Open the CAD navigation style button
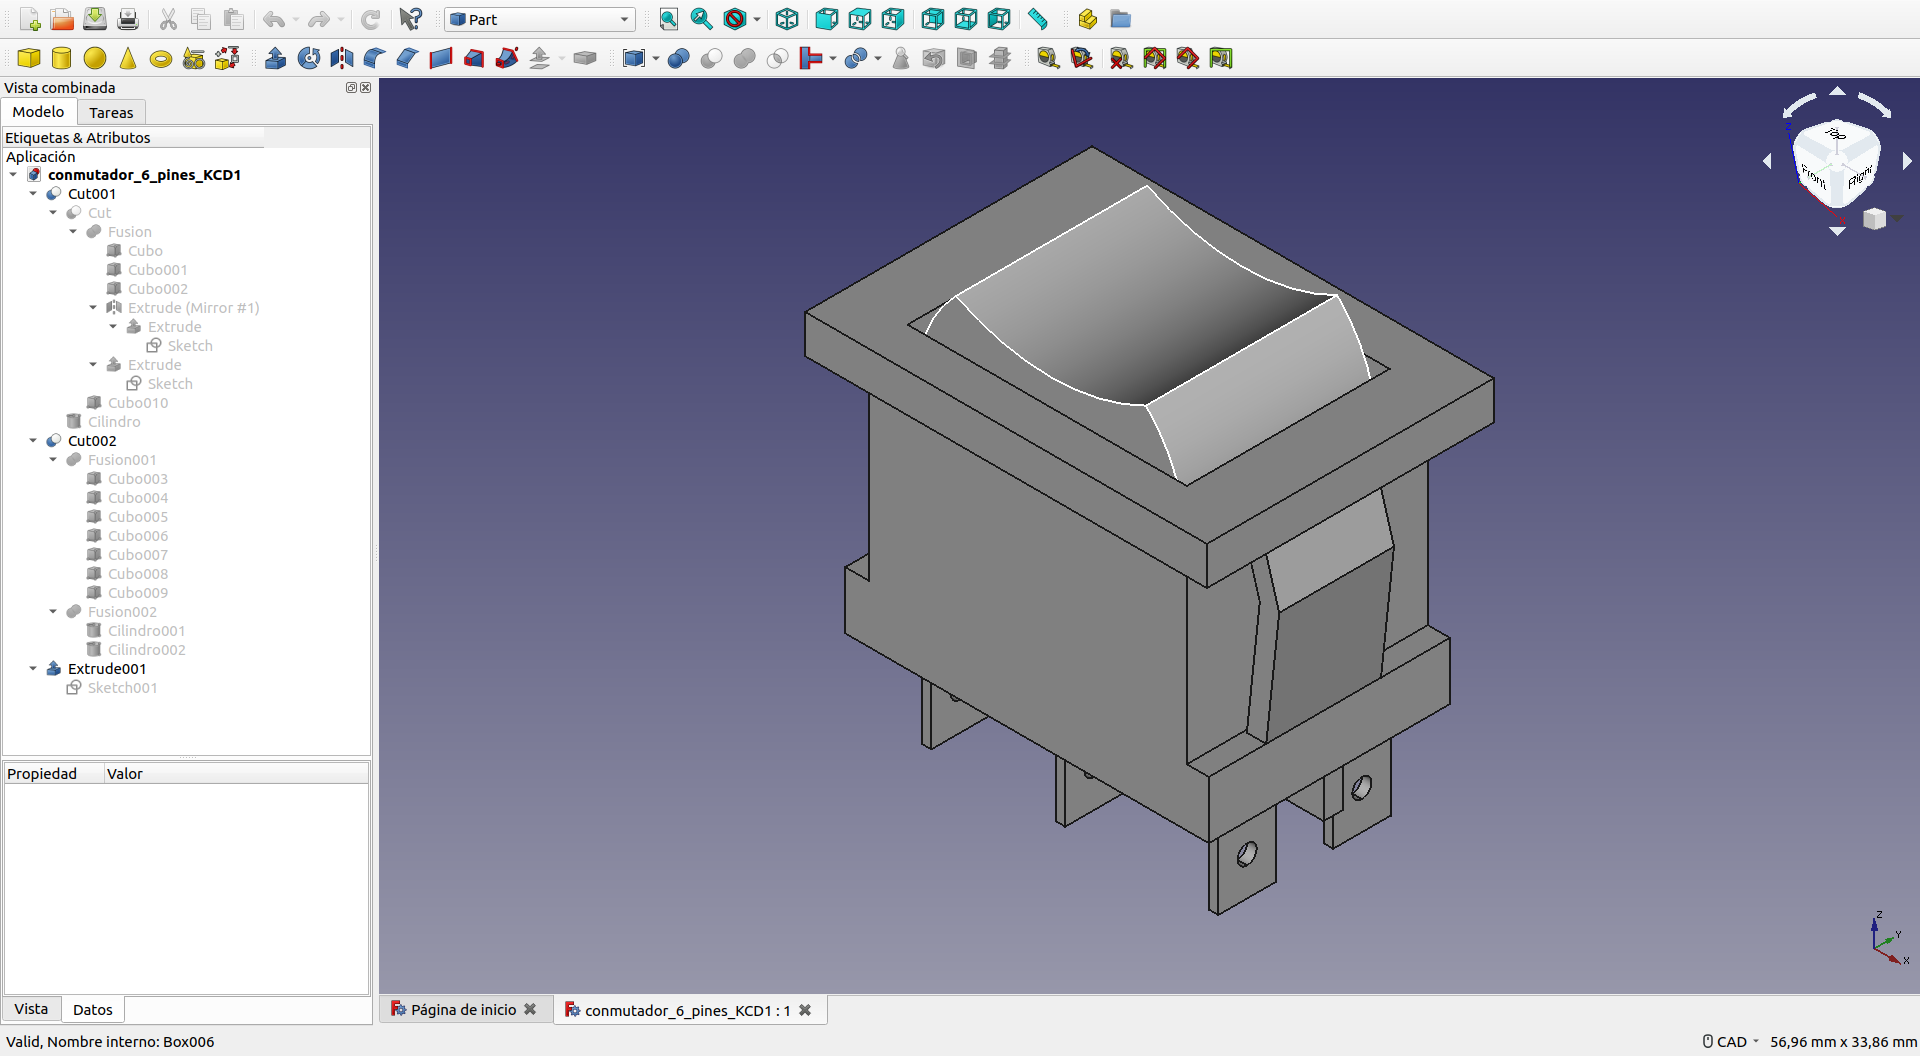The image size is (1920, 1056). click(x=1730, y=1041)
